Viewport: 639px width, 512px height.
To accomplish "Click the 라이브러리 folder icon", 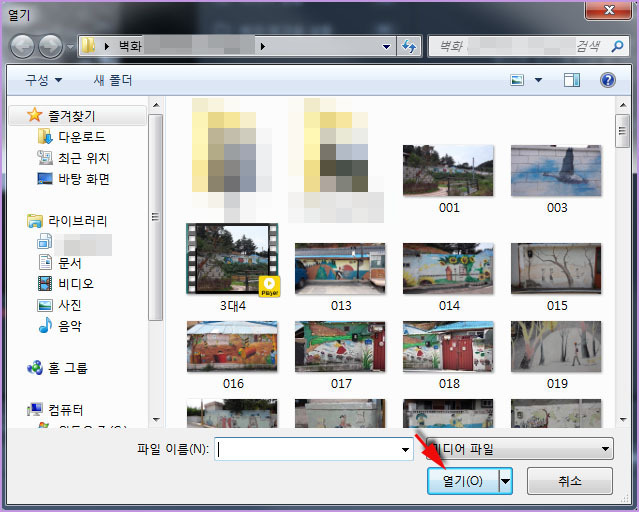I will (35, 221).
